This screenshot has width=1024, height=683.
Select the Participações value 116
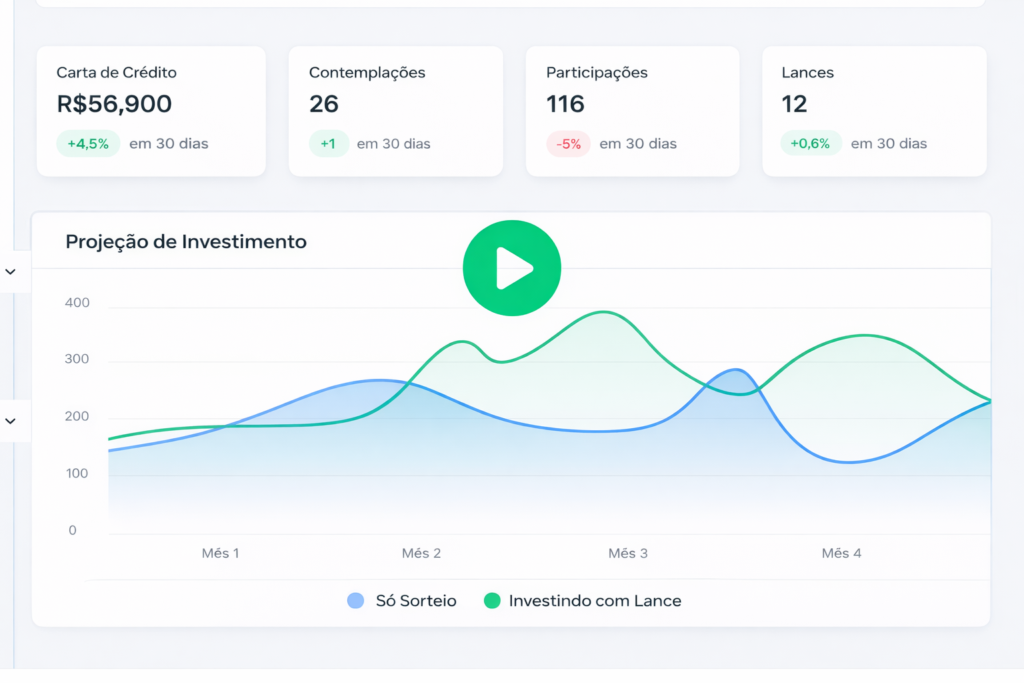[565, 104]
